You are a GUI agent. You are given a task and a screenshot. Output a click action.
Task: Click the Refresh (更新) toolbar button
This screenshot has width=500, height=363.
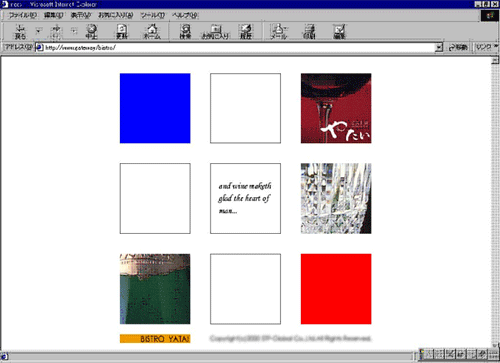click(x=122, y=32)
